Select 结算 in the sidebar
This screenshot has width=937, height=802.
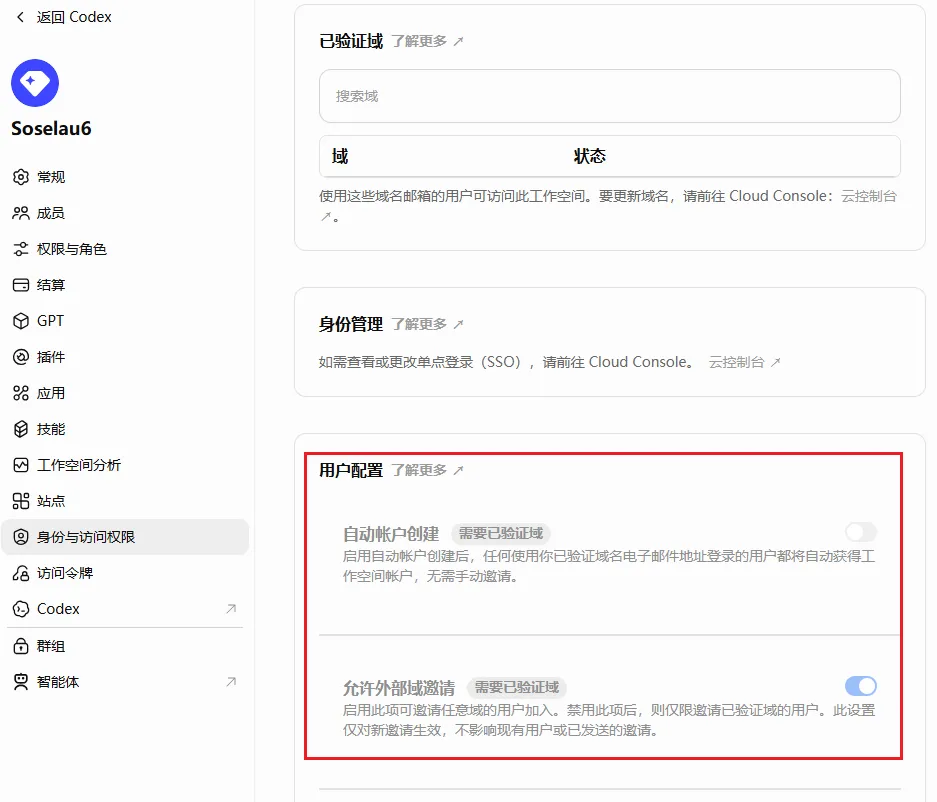tap(125, 285)
